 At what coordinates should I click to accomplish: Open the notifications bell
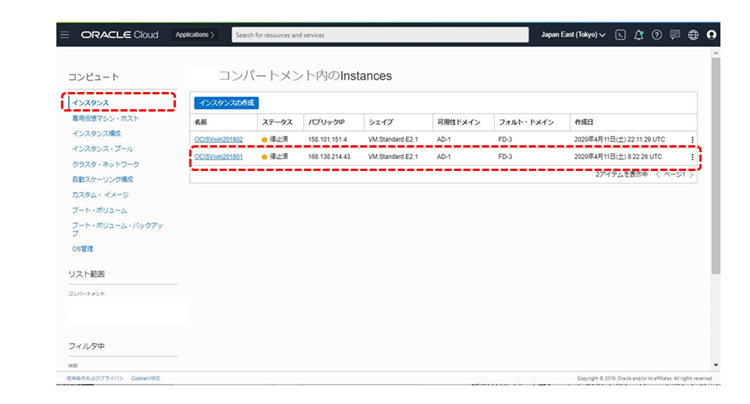[x=639, y=35]
